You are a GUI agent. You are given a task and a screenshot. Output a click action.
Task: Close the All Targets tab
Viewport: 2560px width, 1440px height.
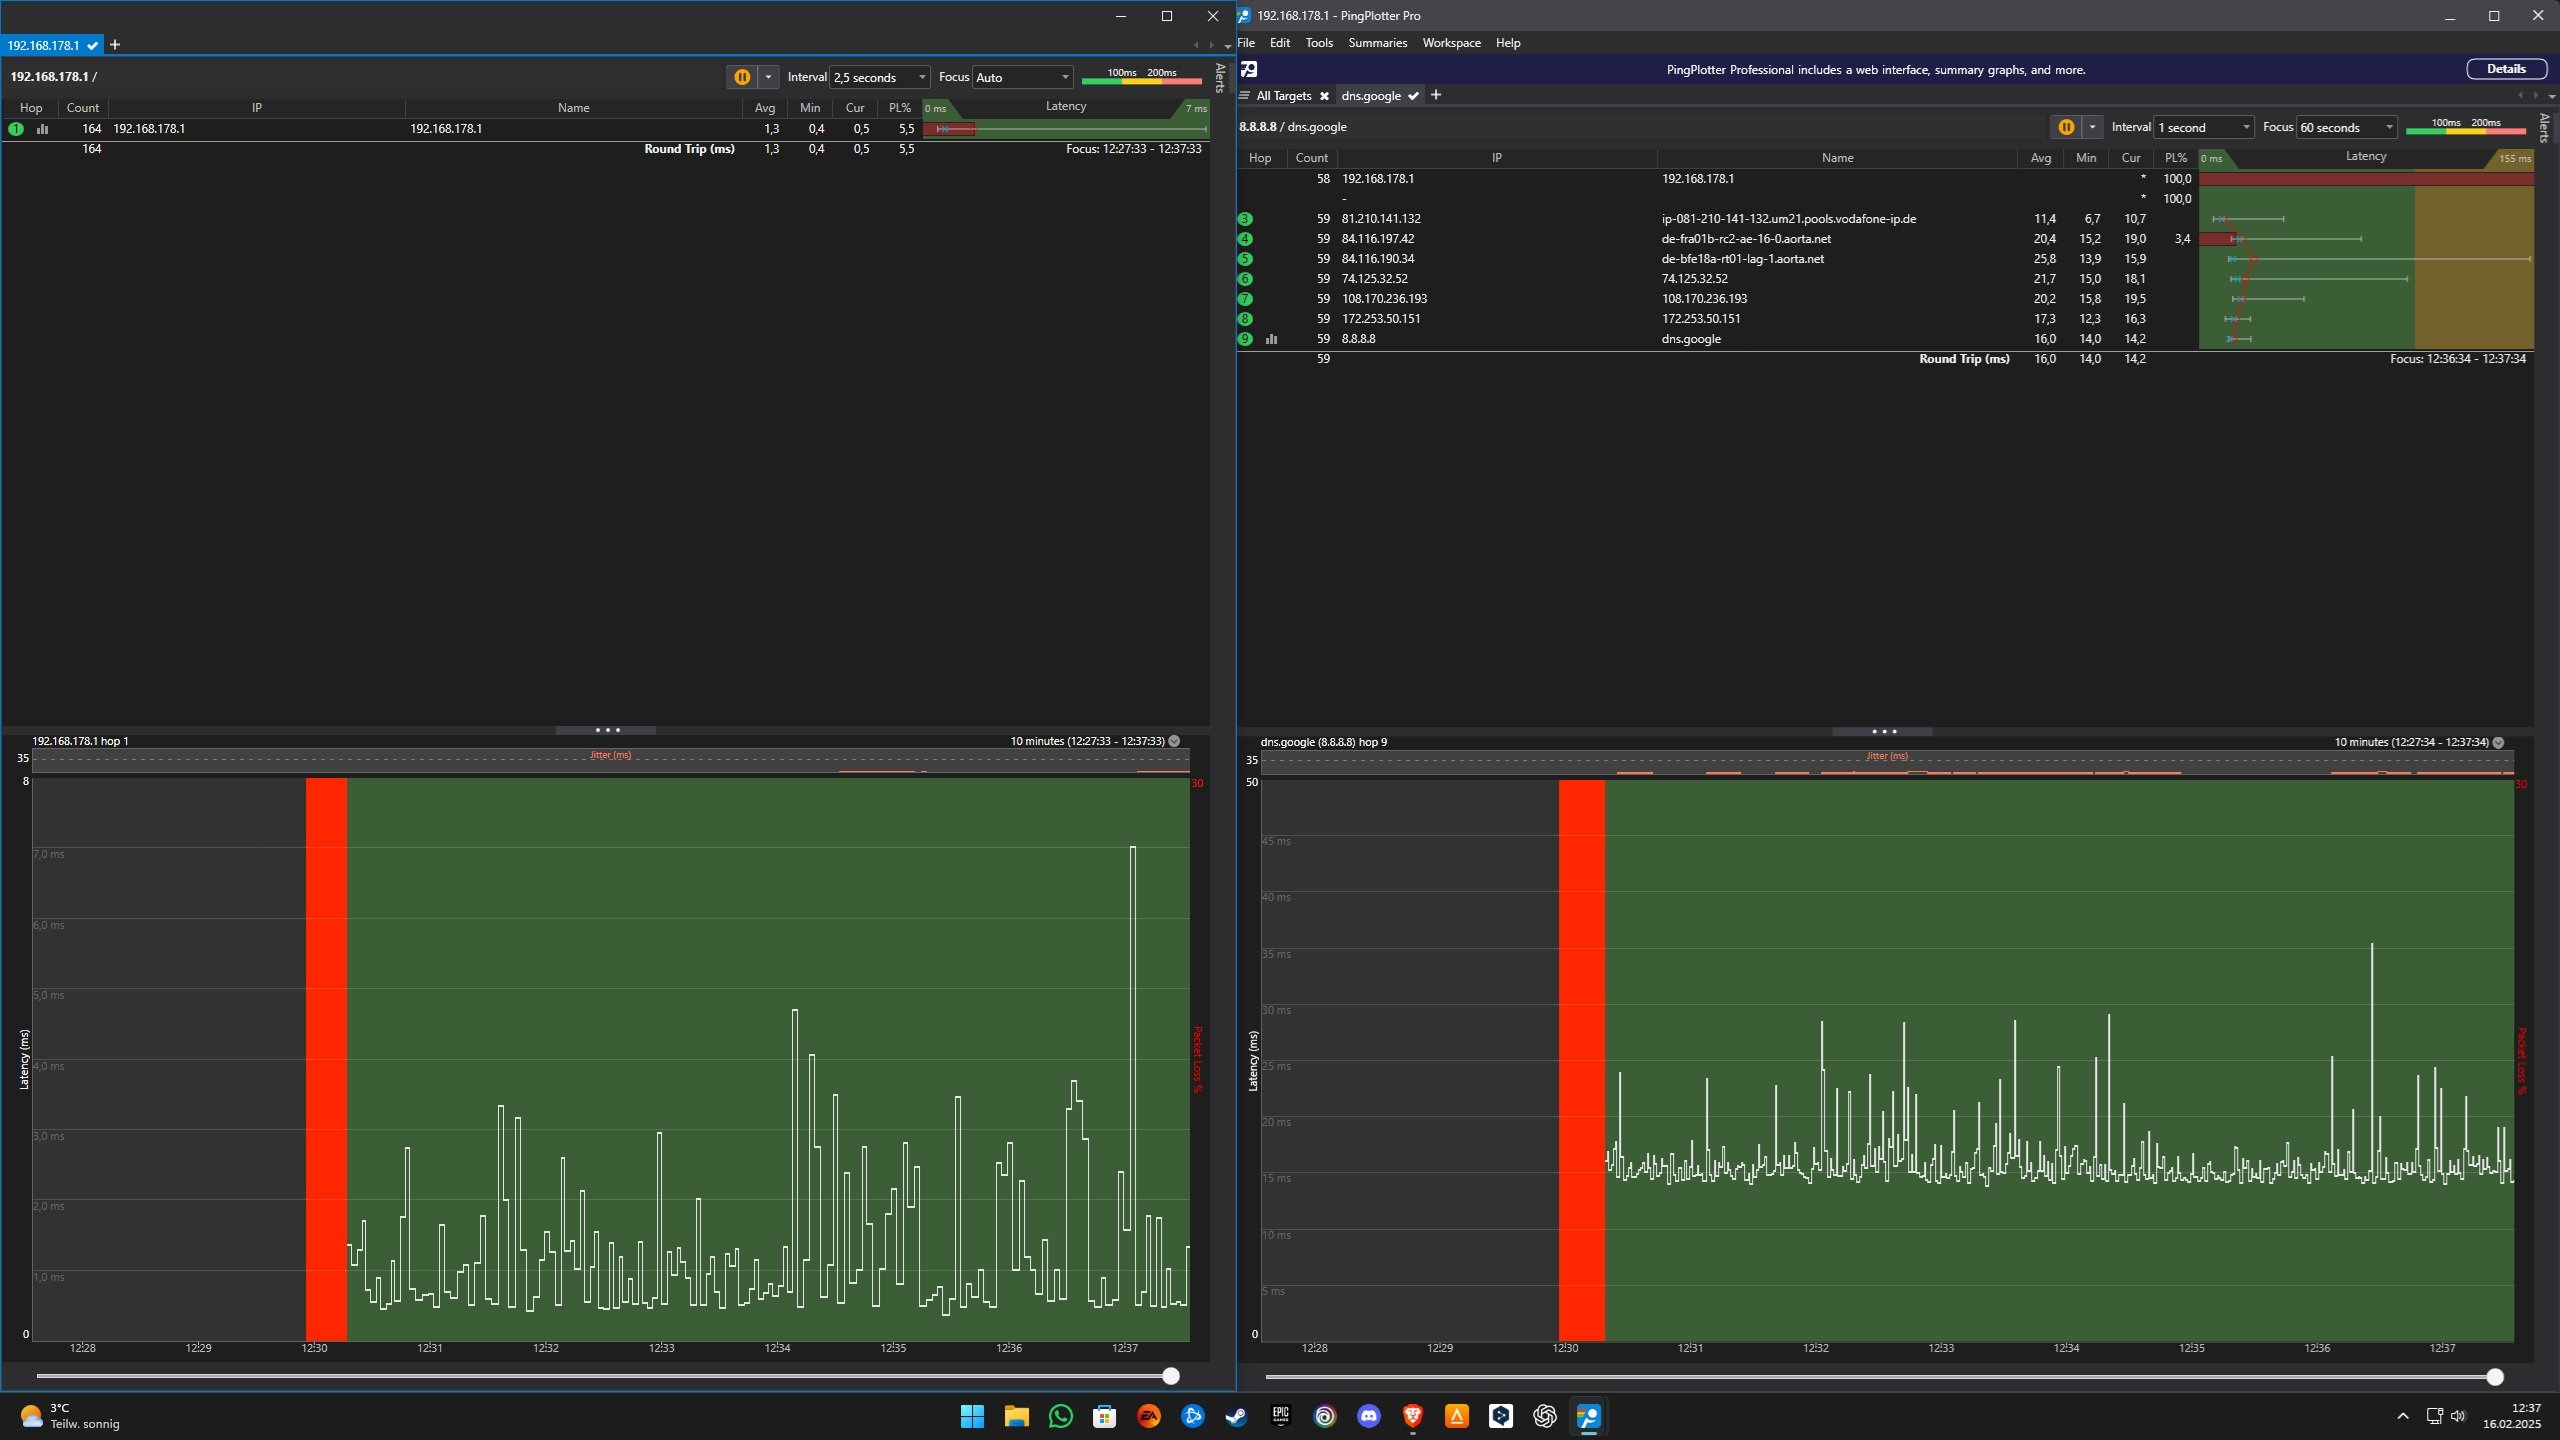[x=1324, y=96]
